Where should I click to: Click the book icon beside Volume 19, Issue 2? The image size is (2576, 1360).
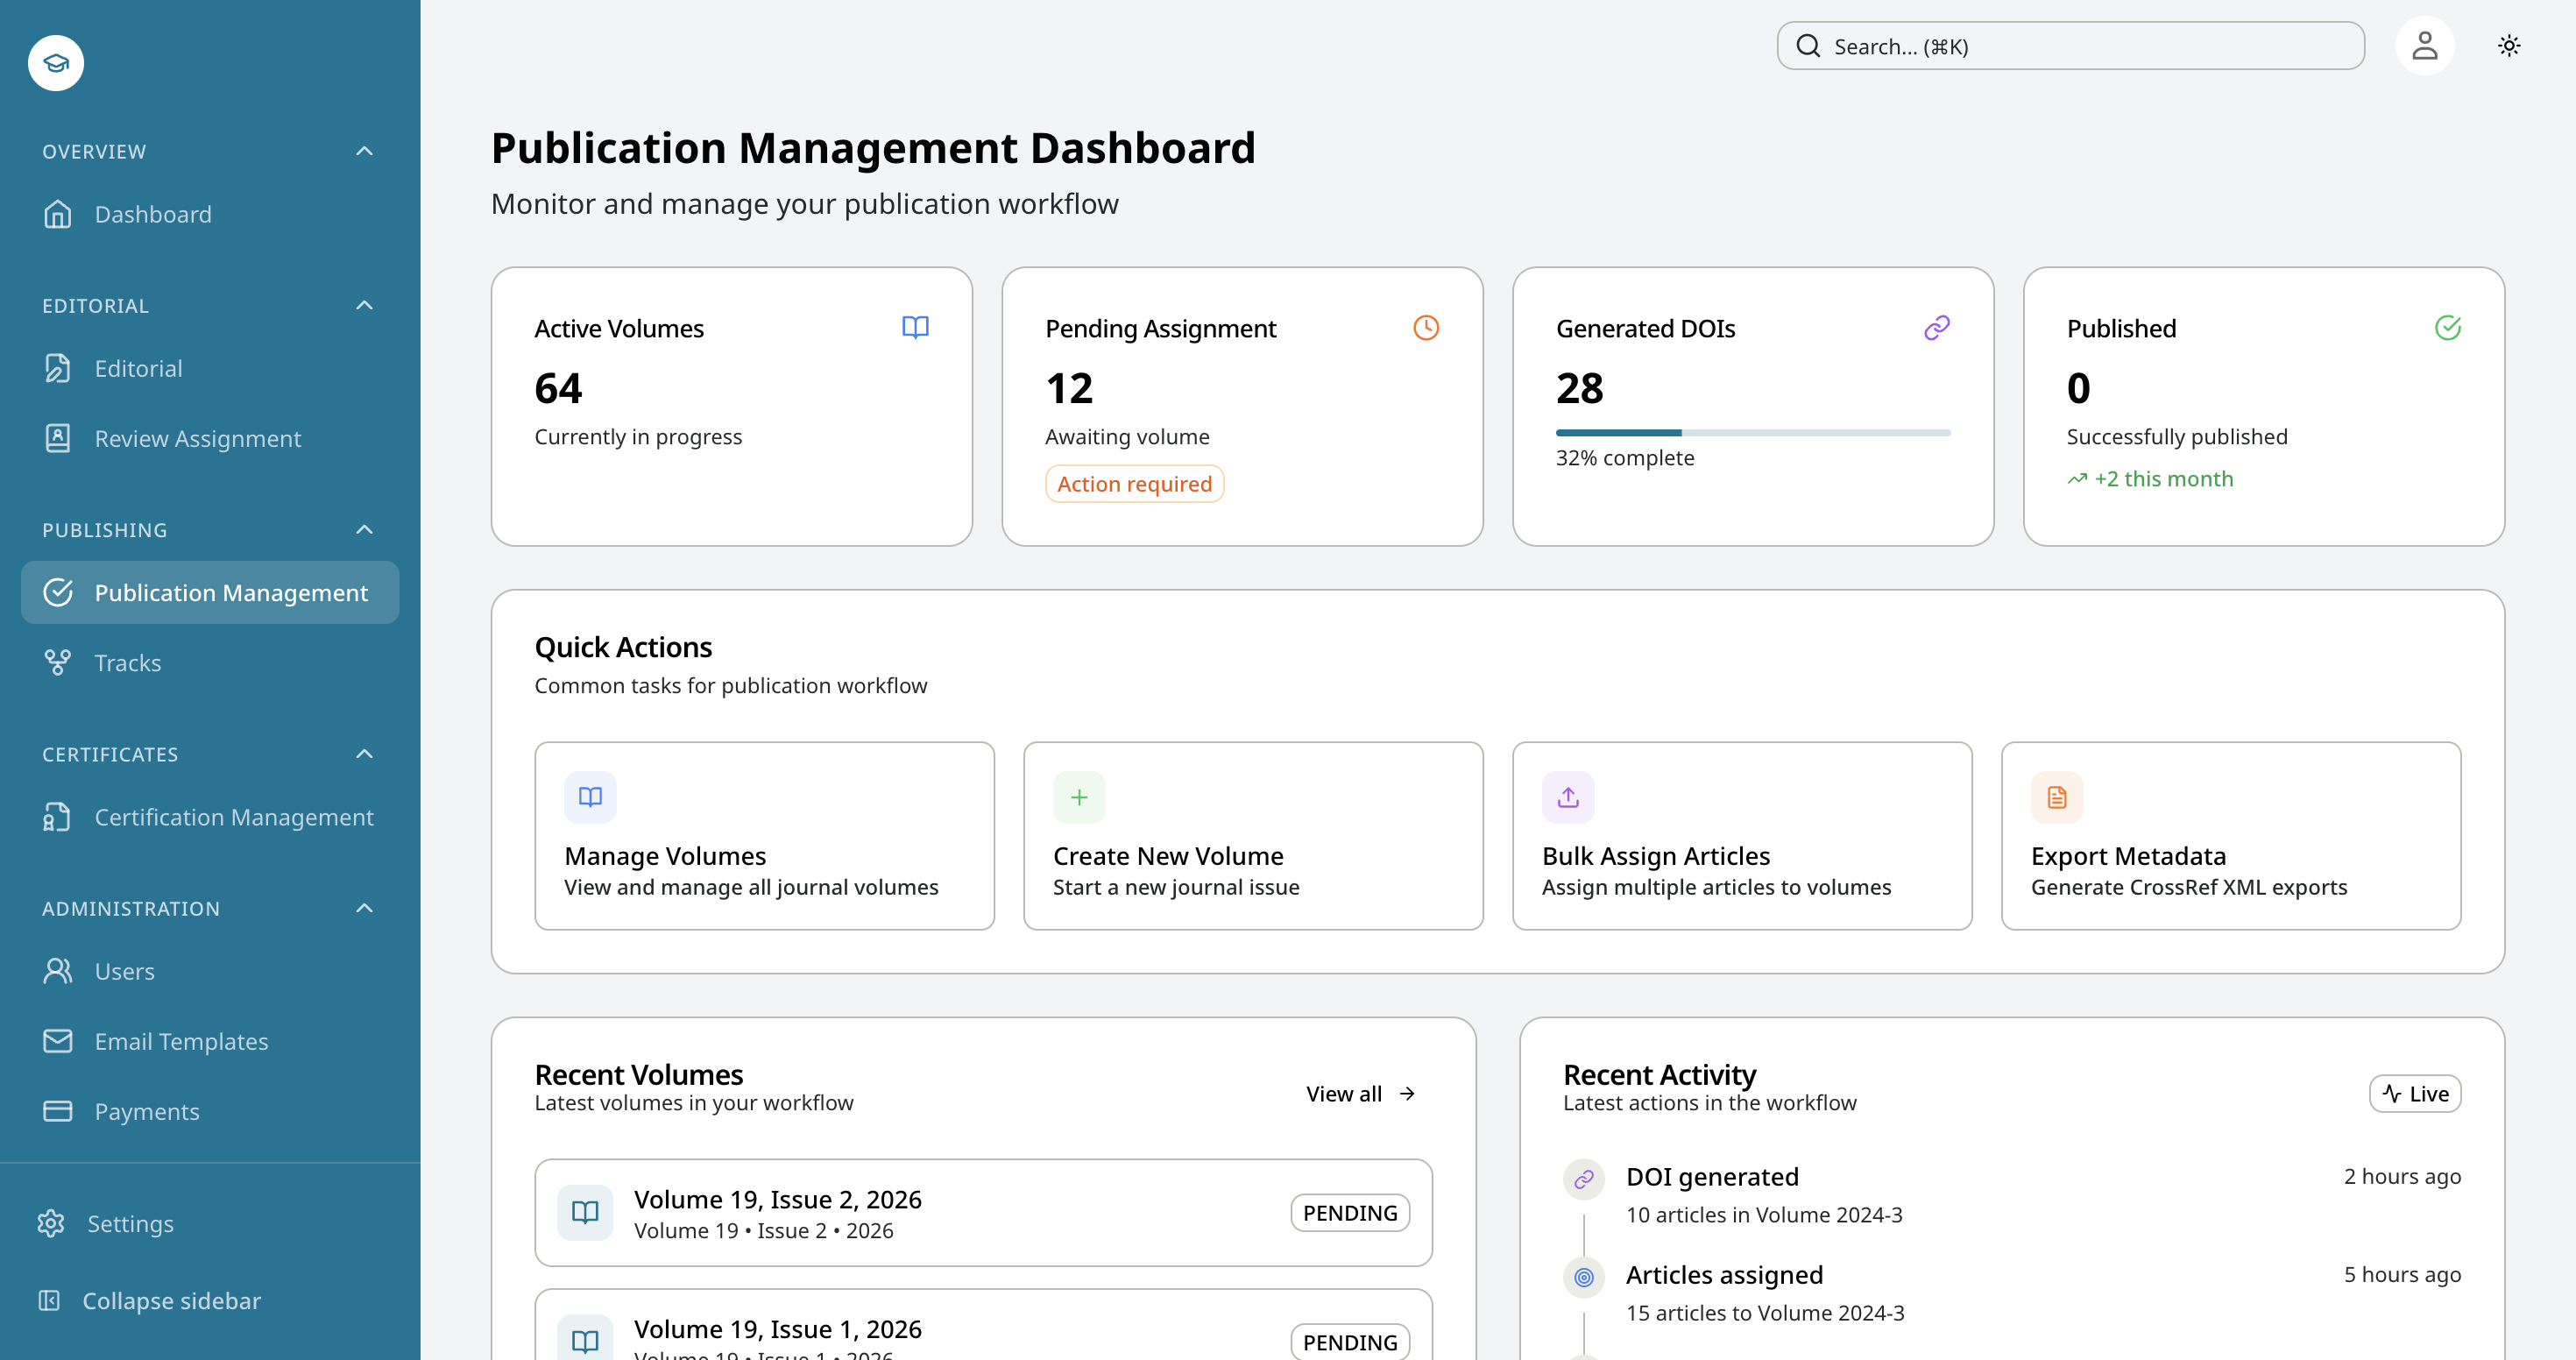click(x=585, y=1212)
